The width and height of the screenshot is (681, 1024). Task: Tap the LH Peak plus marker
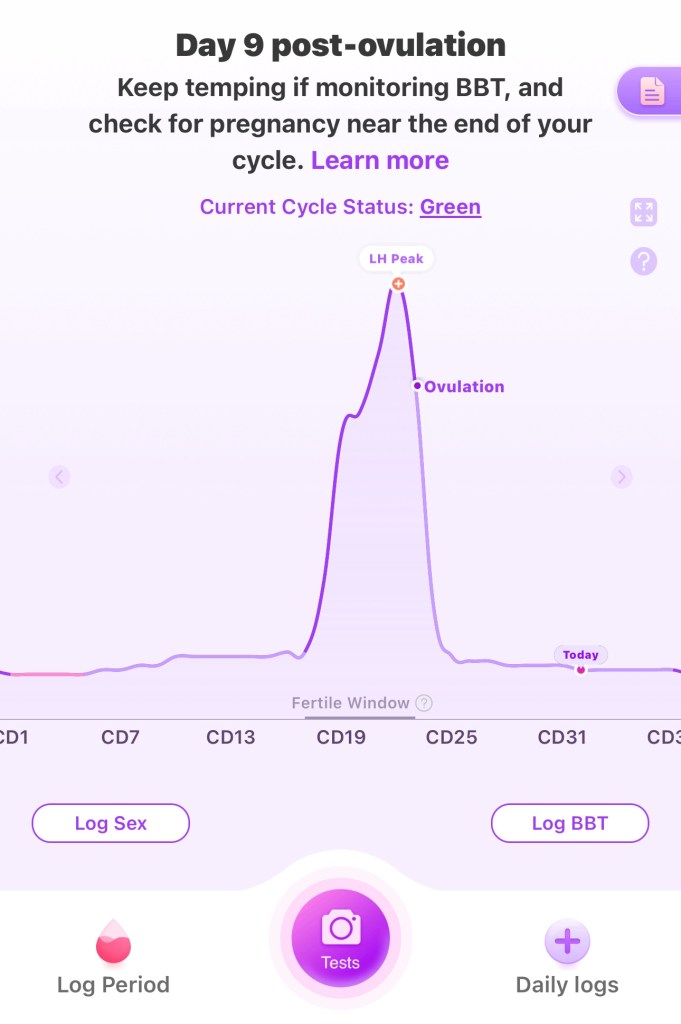pos(398,284)
